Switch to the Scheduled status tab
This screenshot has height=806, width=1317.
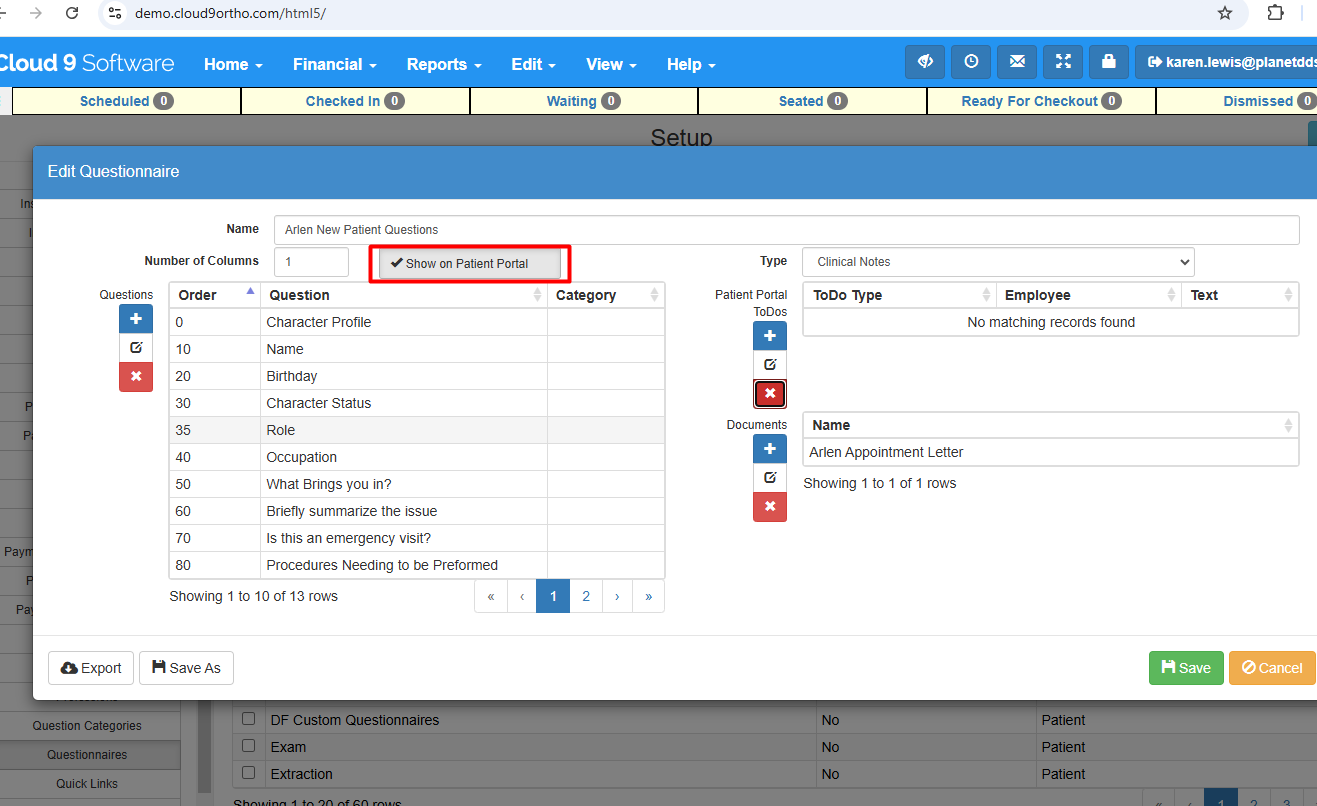coord(127,101)
